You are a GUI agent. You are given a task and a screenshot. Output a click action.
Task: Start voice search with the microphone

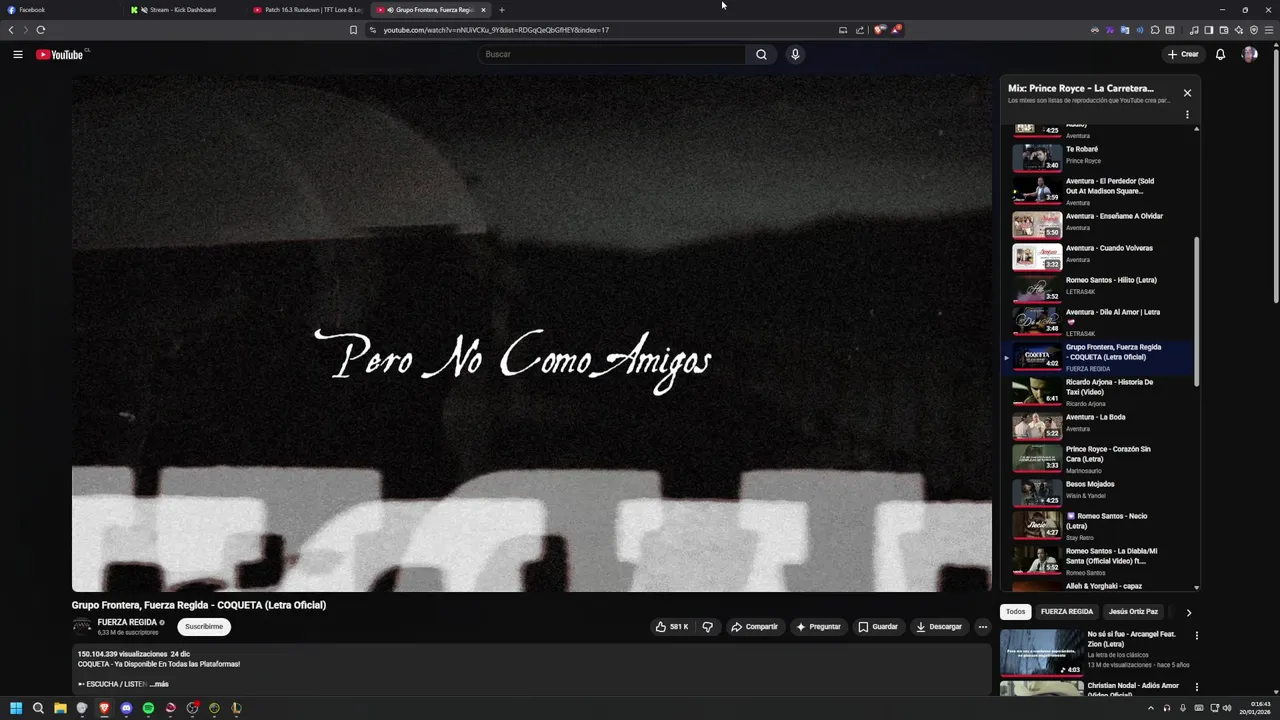tap(795, 54)
